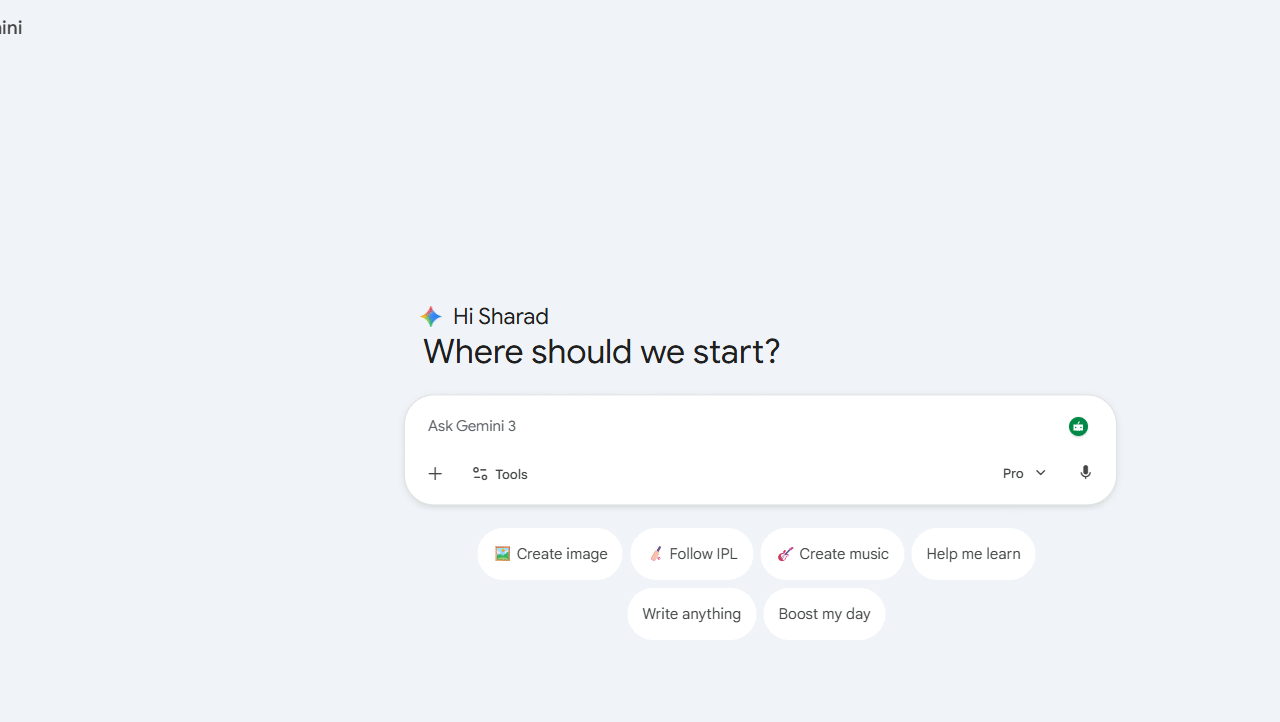The image size is (1280, 722).
Task: Click the Boost my day suggestion
Action: click(824, 613)
